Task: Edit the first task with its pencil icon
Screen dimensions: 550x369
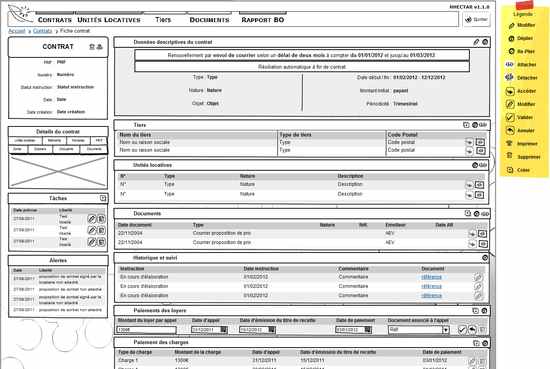Action: point(92,219)
